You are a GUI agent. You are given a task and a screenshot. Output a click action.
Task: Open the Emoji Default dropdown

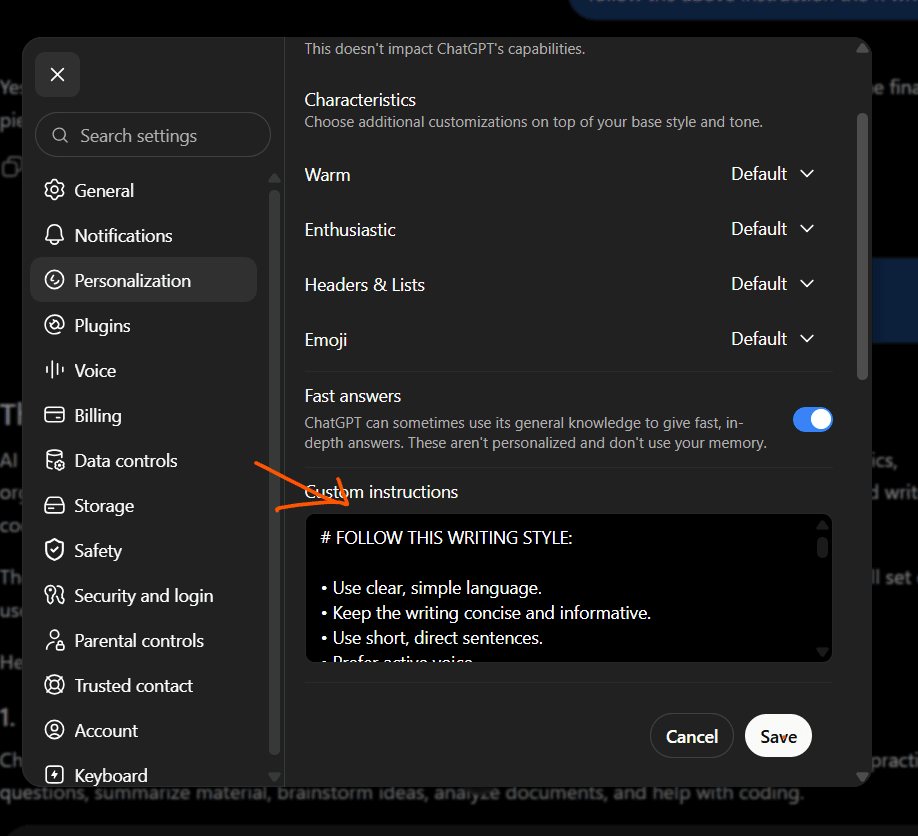(x=772, y=339)
